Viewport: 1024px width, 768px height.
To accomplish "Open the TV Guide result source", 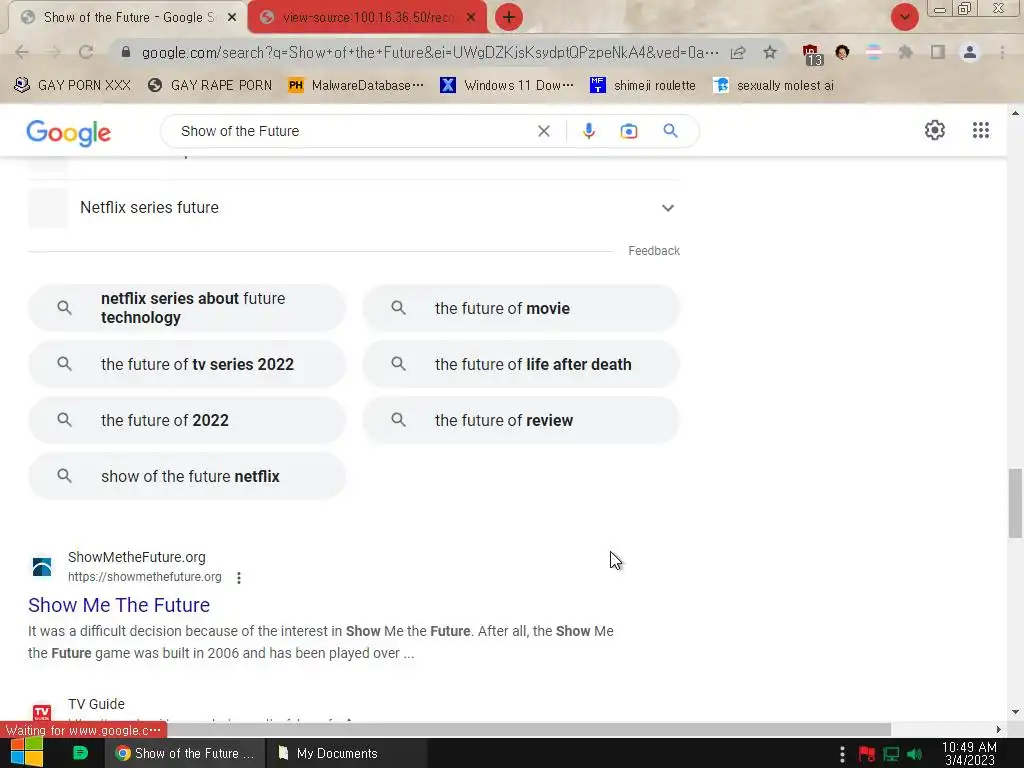I will click(96, 704).
